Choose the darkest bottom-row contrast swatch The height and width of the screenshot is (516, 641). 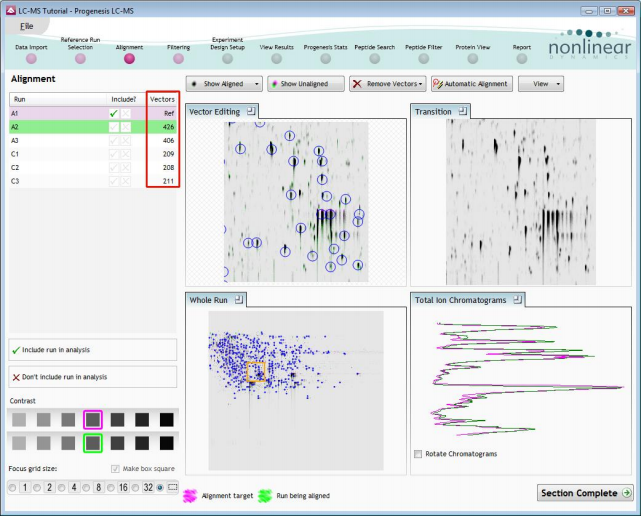coord(166,443)
